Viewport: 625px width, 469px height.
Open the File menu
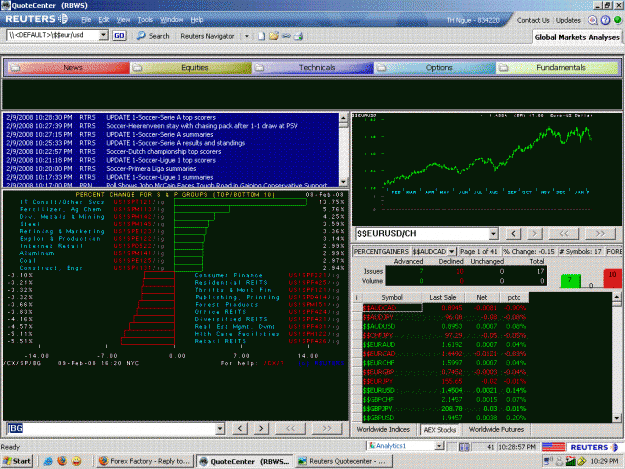tap(86, 20)
